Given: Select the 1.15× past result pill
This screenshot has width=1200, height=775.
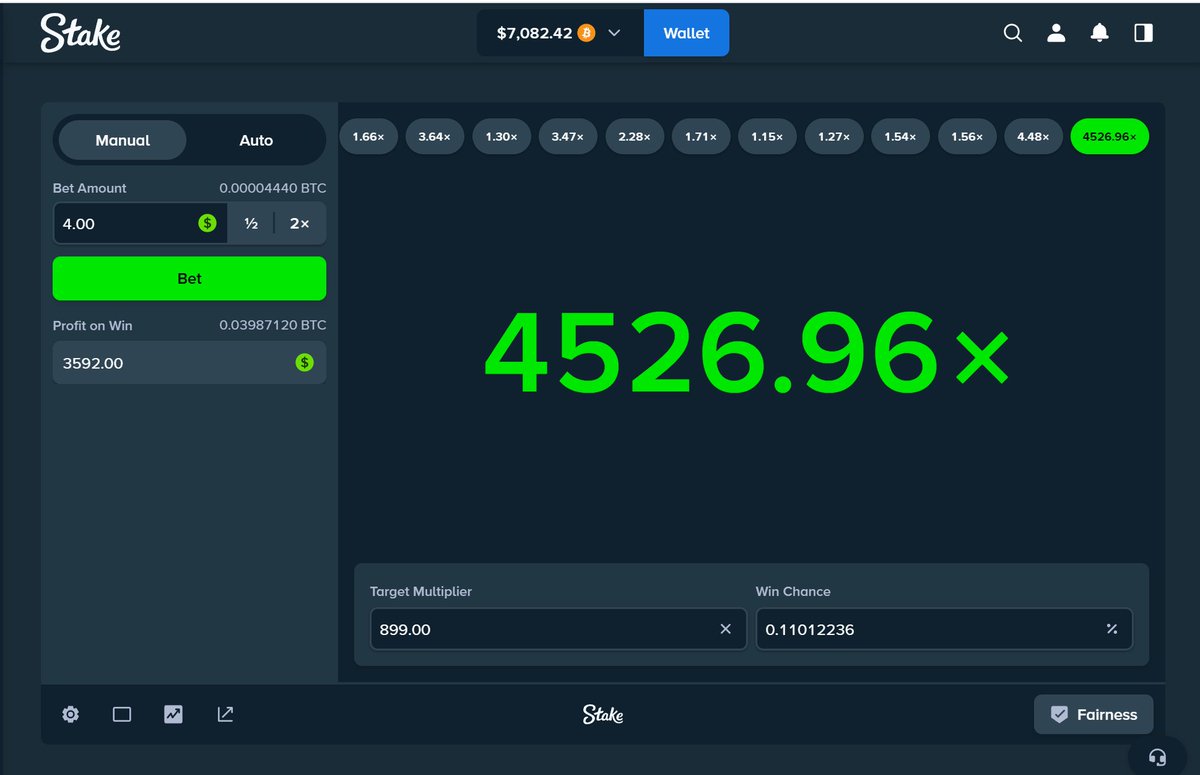Looking at the screenshot, I should [x=767, y=136].
